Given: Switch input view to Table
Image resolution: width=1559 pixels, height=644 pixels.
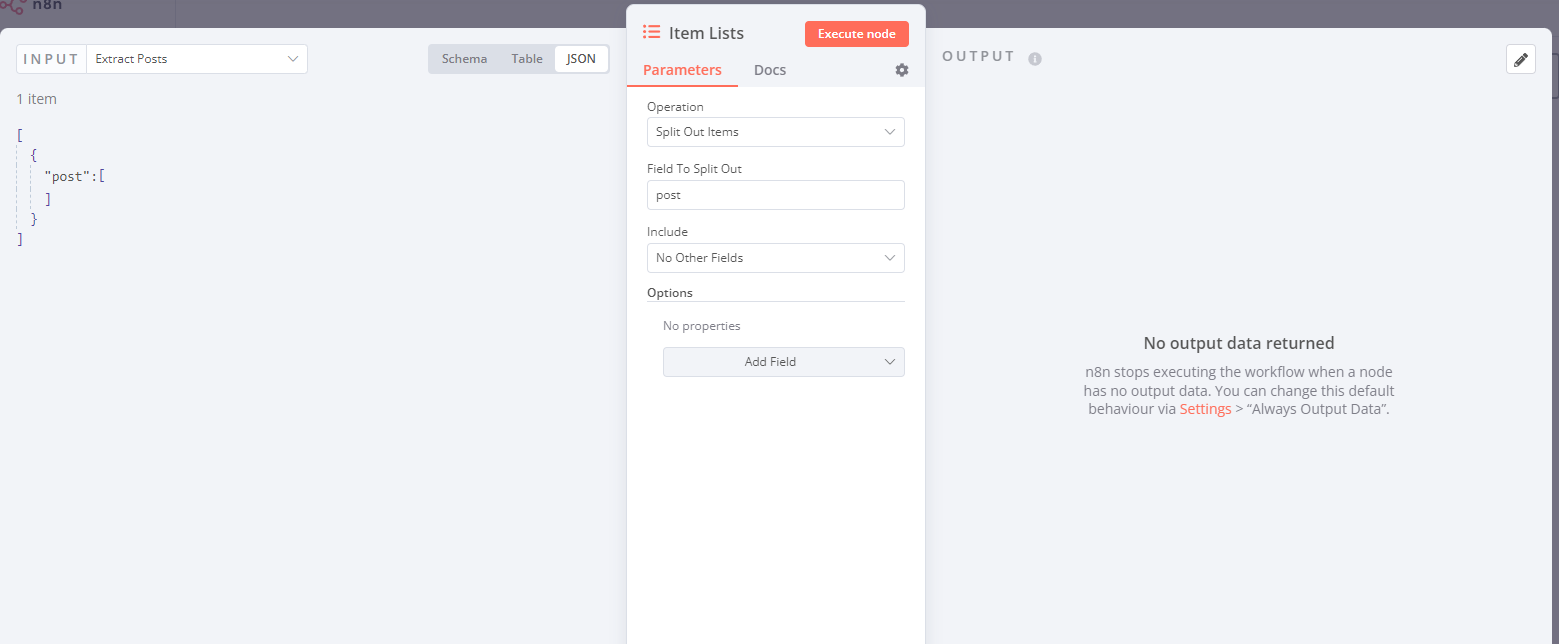Looking at the screenshot, I should pos(527,59).
